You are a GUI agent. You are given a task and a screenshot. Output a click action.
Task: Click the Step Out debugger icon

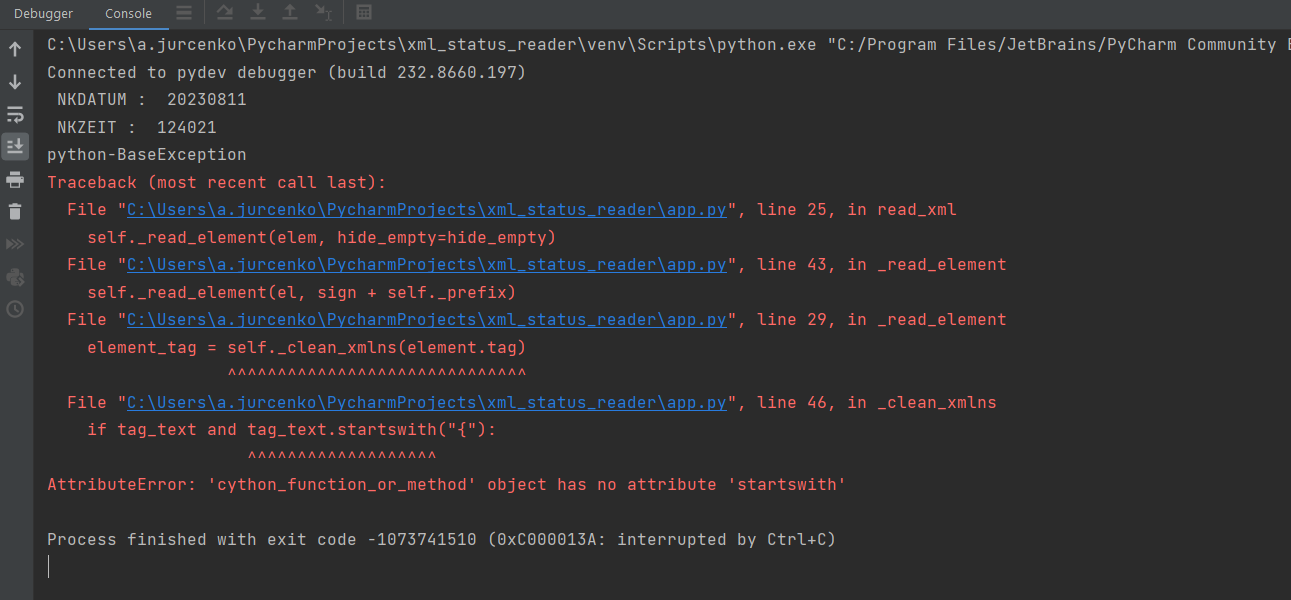[290, 13]
